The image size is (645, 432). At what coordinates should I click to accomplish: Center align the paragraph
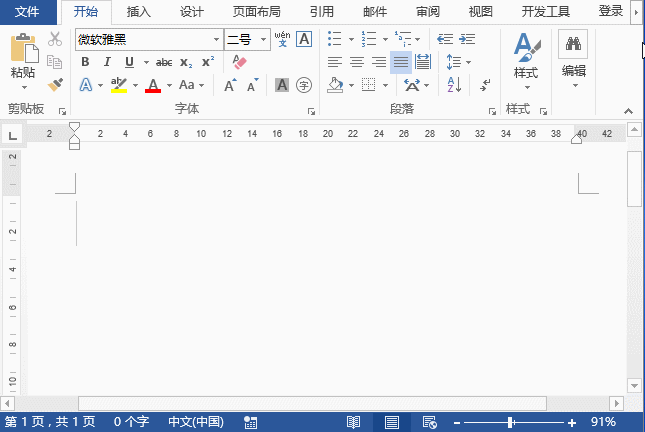[356, 62]
